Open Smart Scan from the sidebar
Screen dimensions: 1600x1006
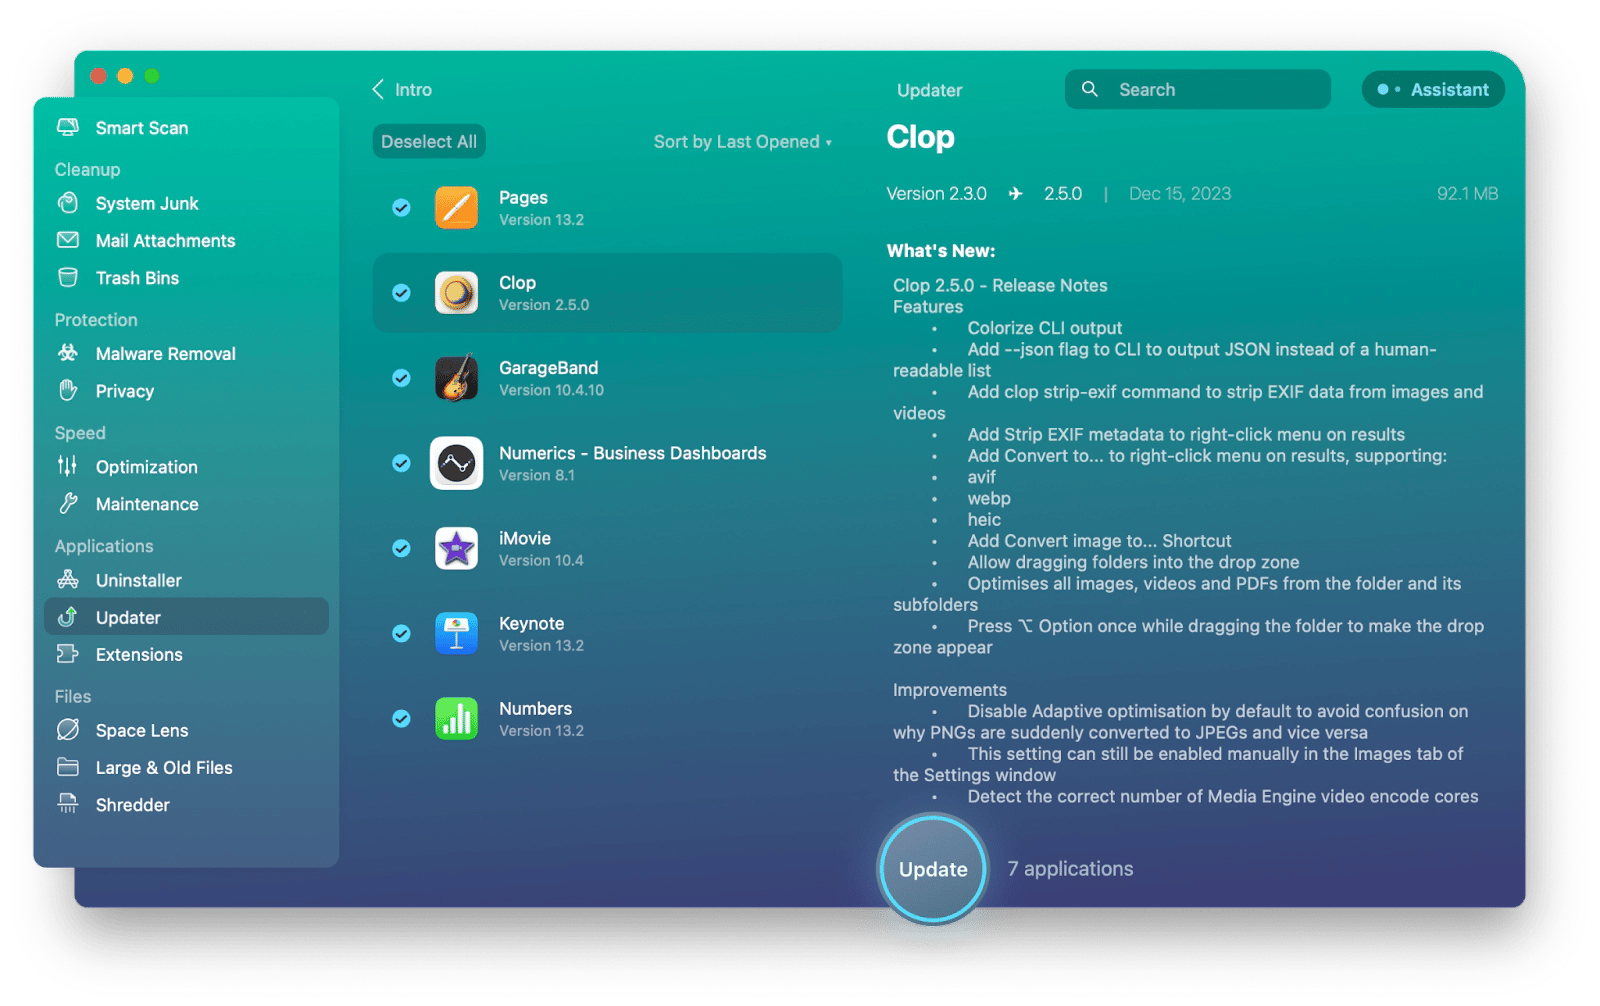pyautogui.click(x=122, y=128)
